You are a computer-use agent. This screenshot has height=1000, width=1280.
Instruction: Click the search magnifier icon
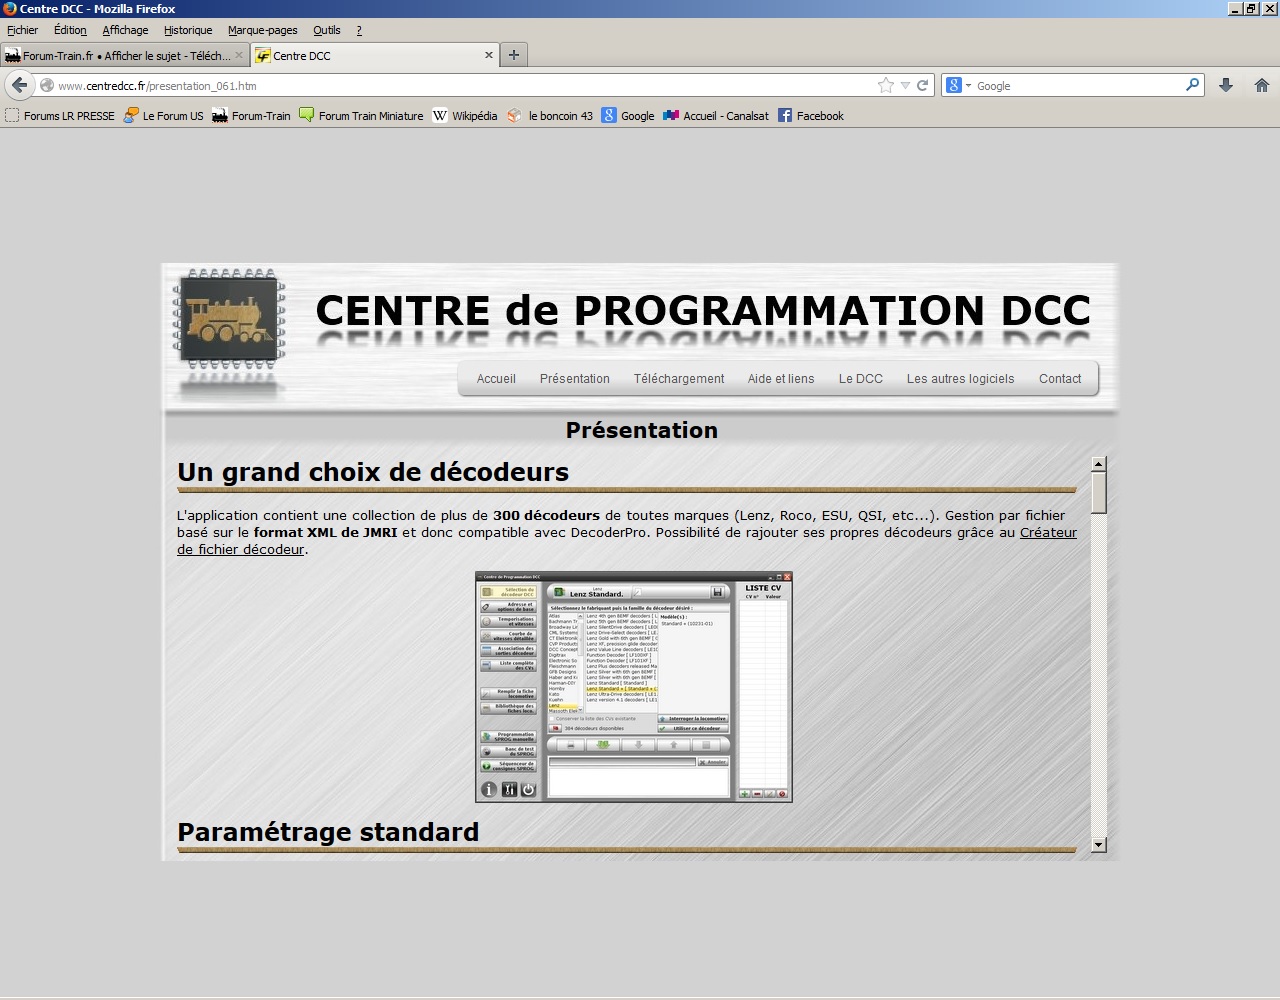pyautogui.click(x=1192, y=85)
